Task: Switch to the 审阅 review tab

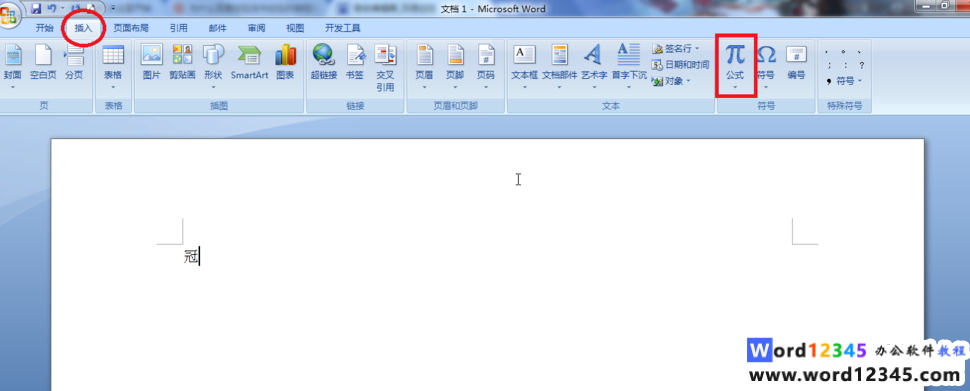Action: click(257, 28)
